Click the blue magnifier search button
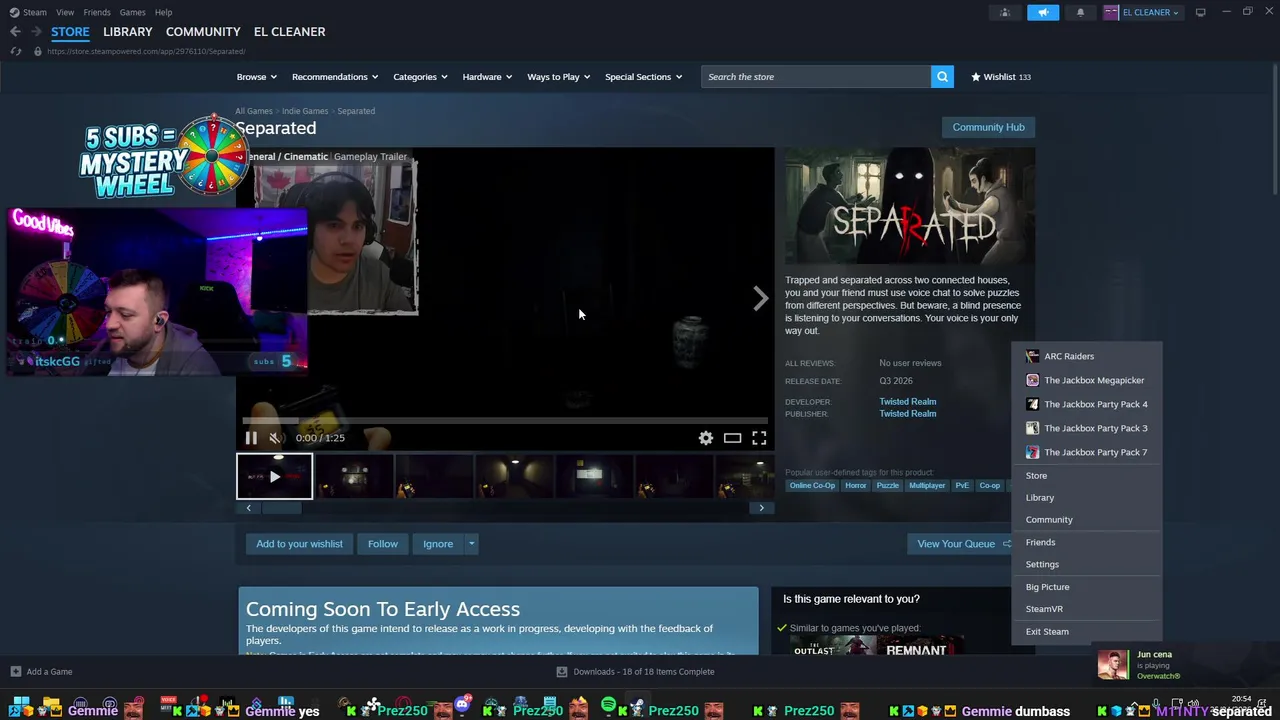This screenshot has width=1280, height=720. click(942, 77)
